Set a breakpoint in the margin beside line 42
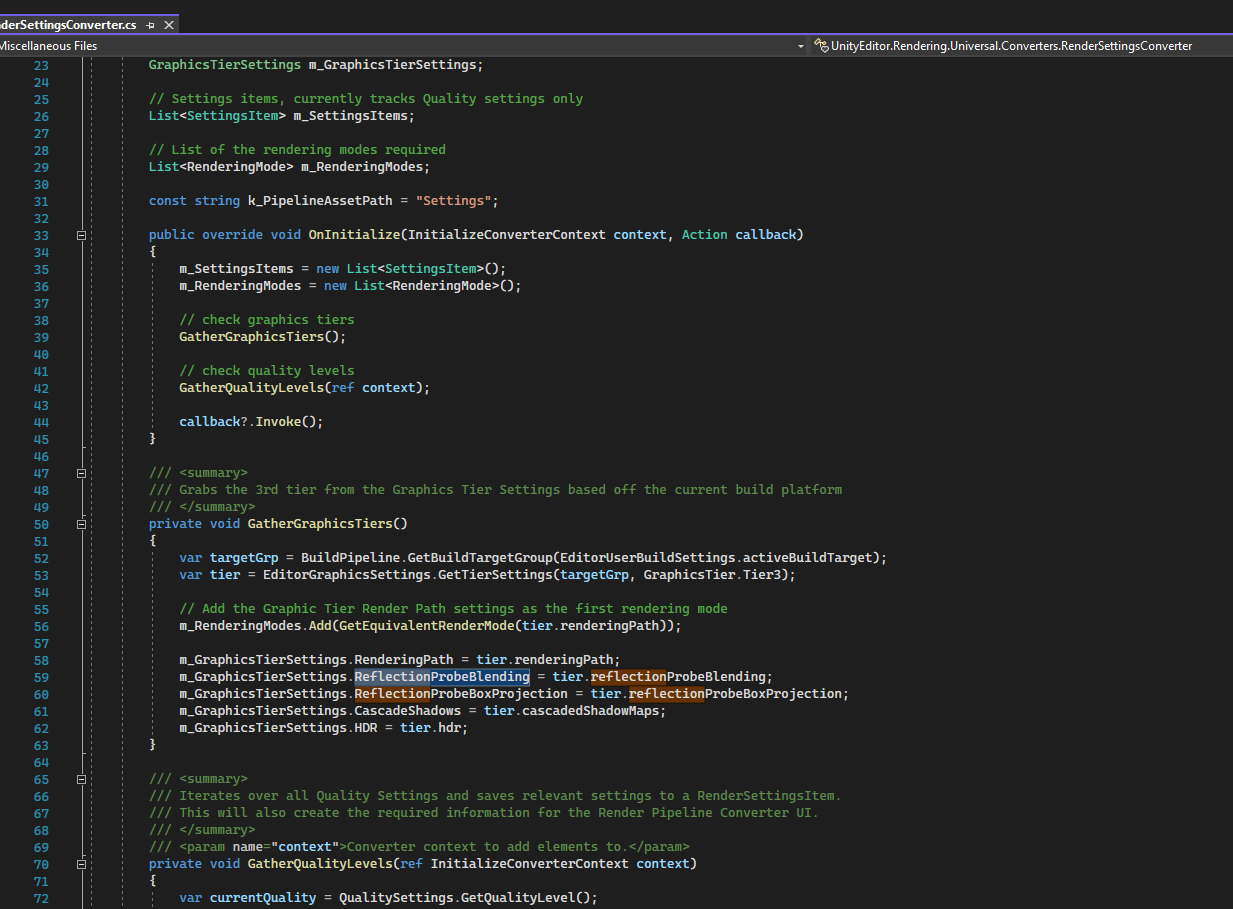The height and width of the screenshot is (909, 1233). point(12,387)
